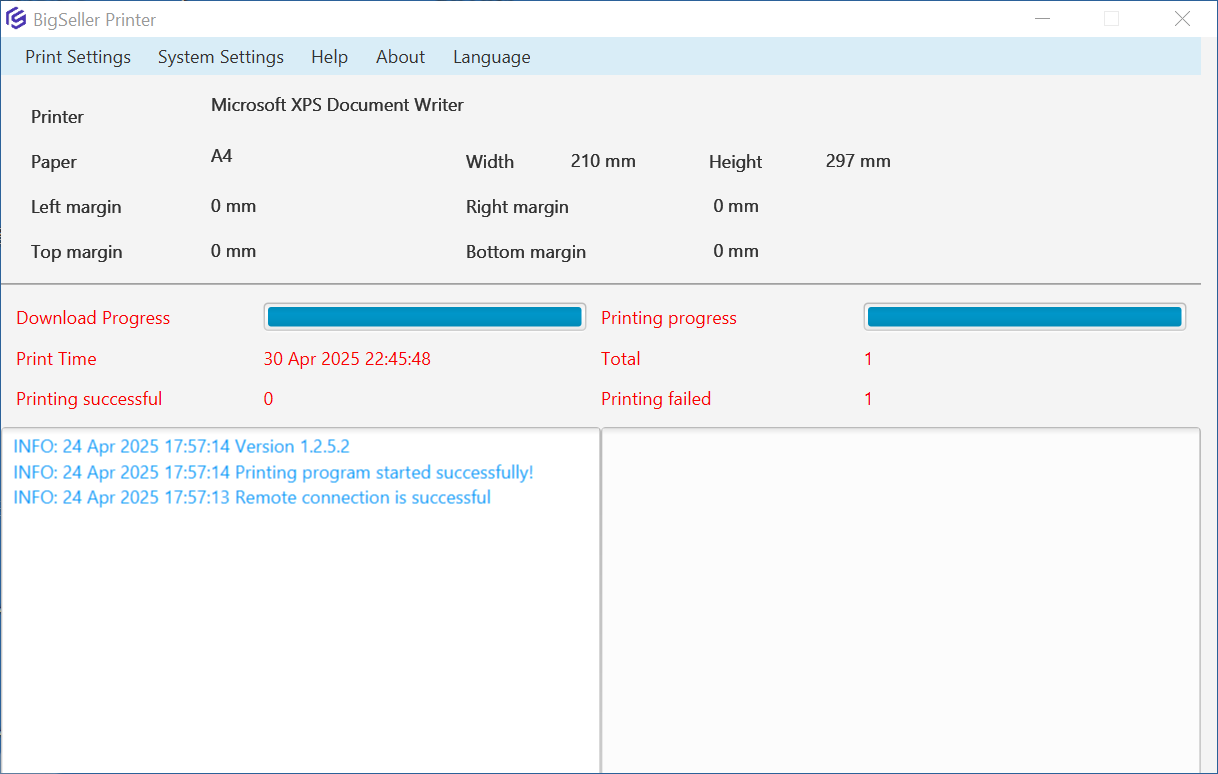This screenshot has width=1218, height=774.
Task: Click the '0 mm' Right margin value
Action: [736, 206]
